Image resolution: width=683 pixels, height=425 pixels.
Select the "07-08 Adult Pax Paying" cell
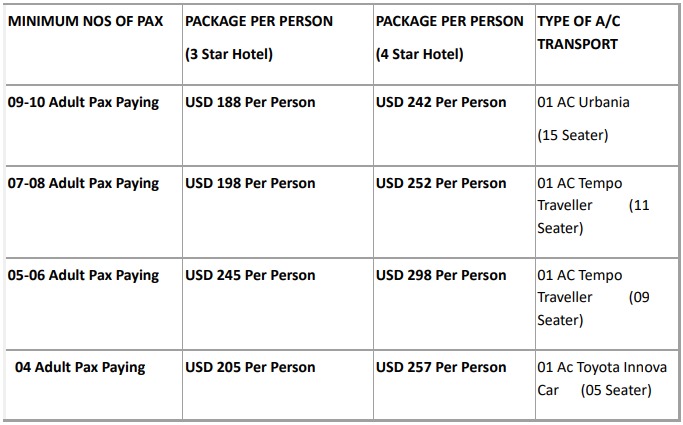(84, 183)
